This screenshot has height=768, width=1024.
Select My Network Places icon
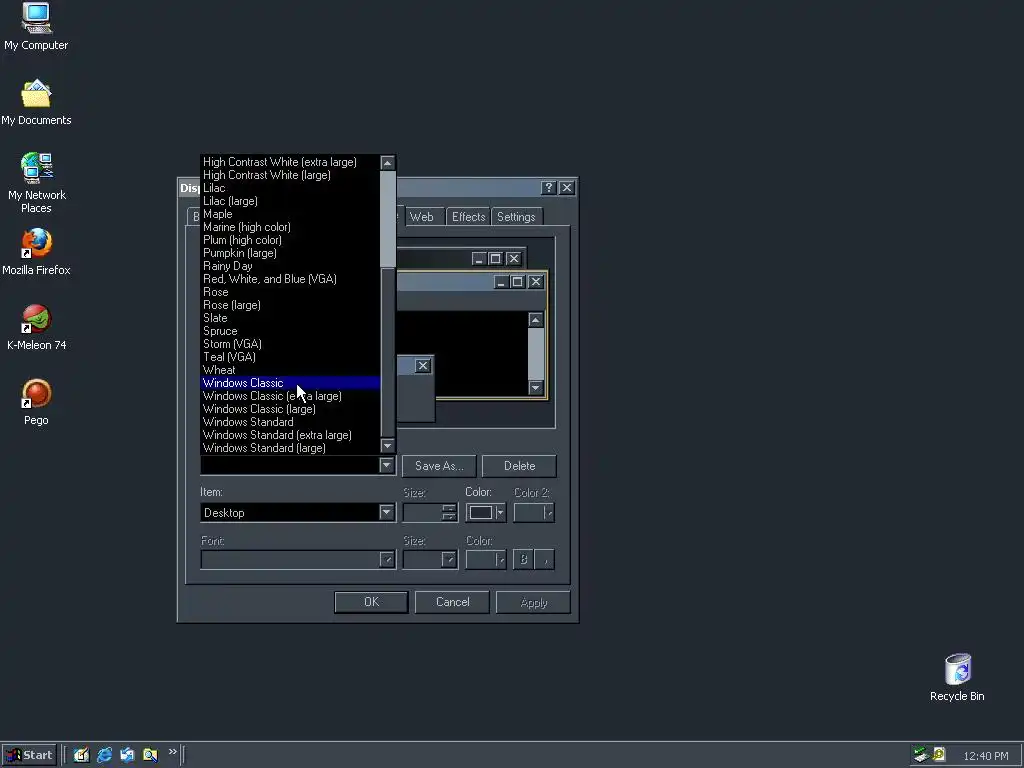36,182
